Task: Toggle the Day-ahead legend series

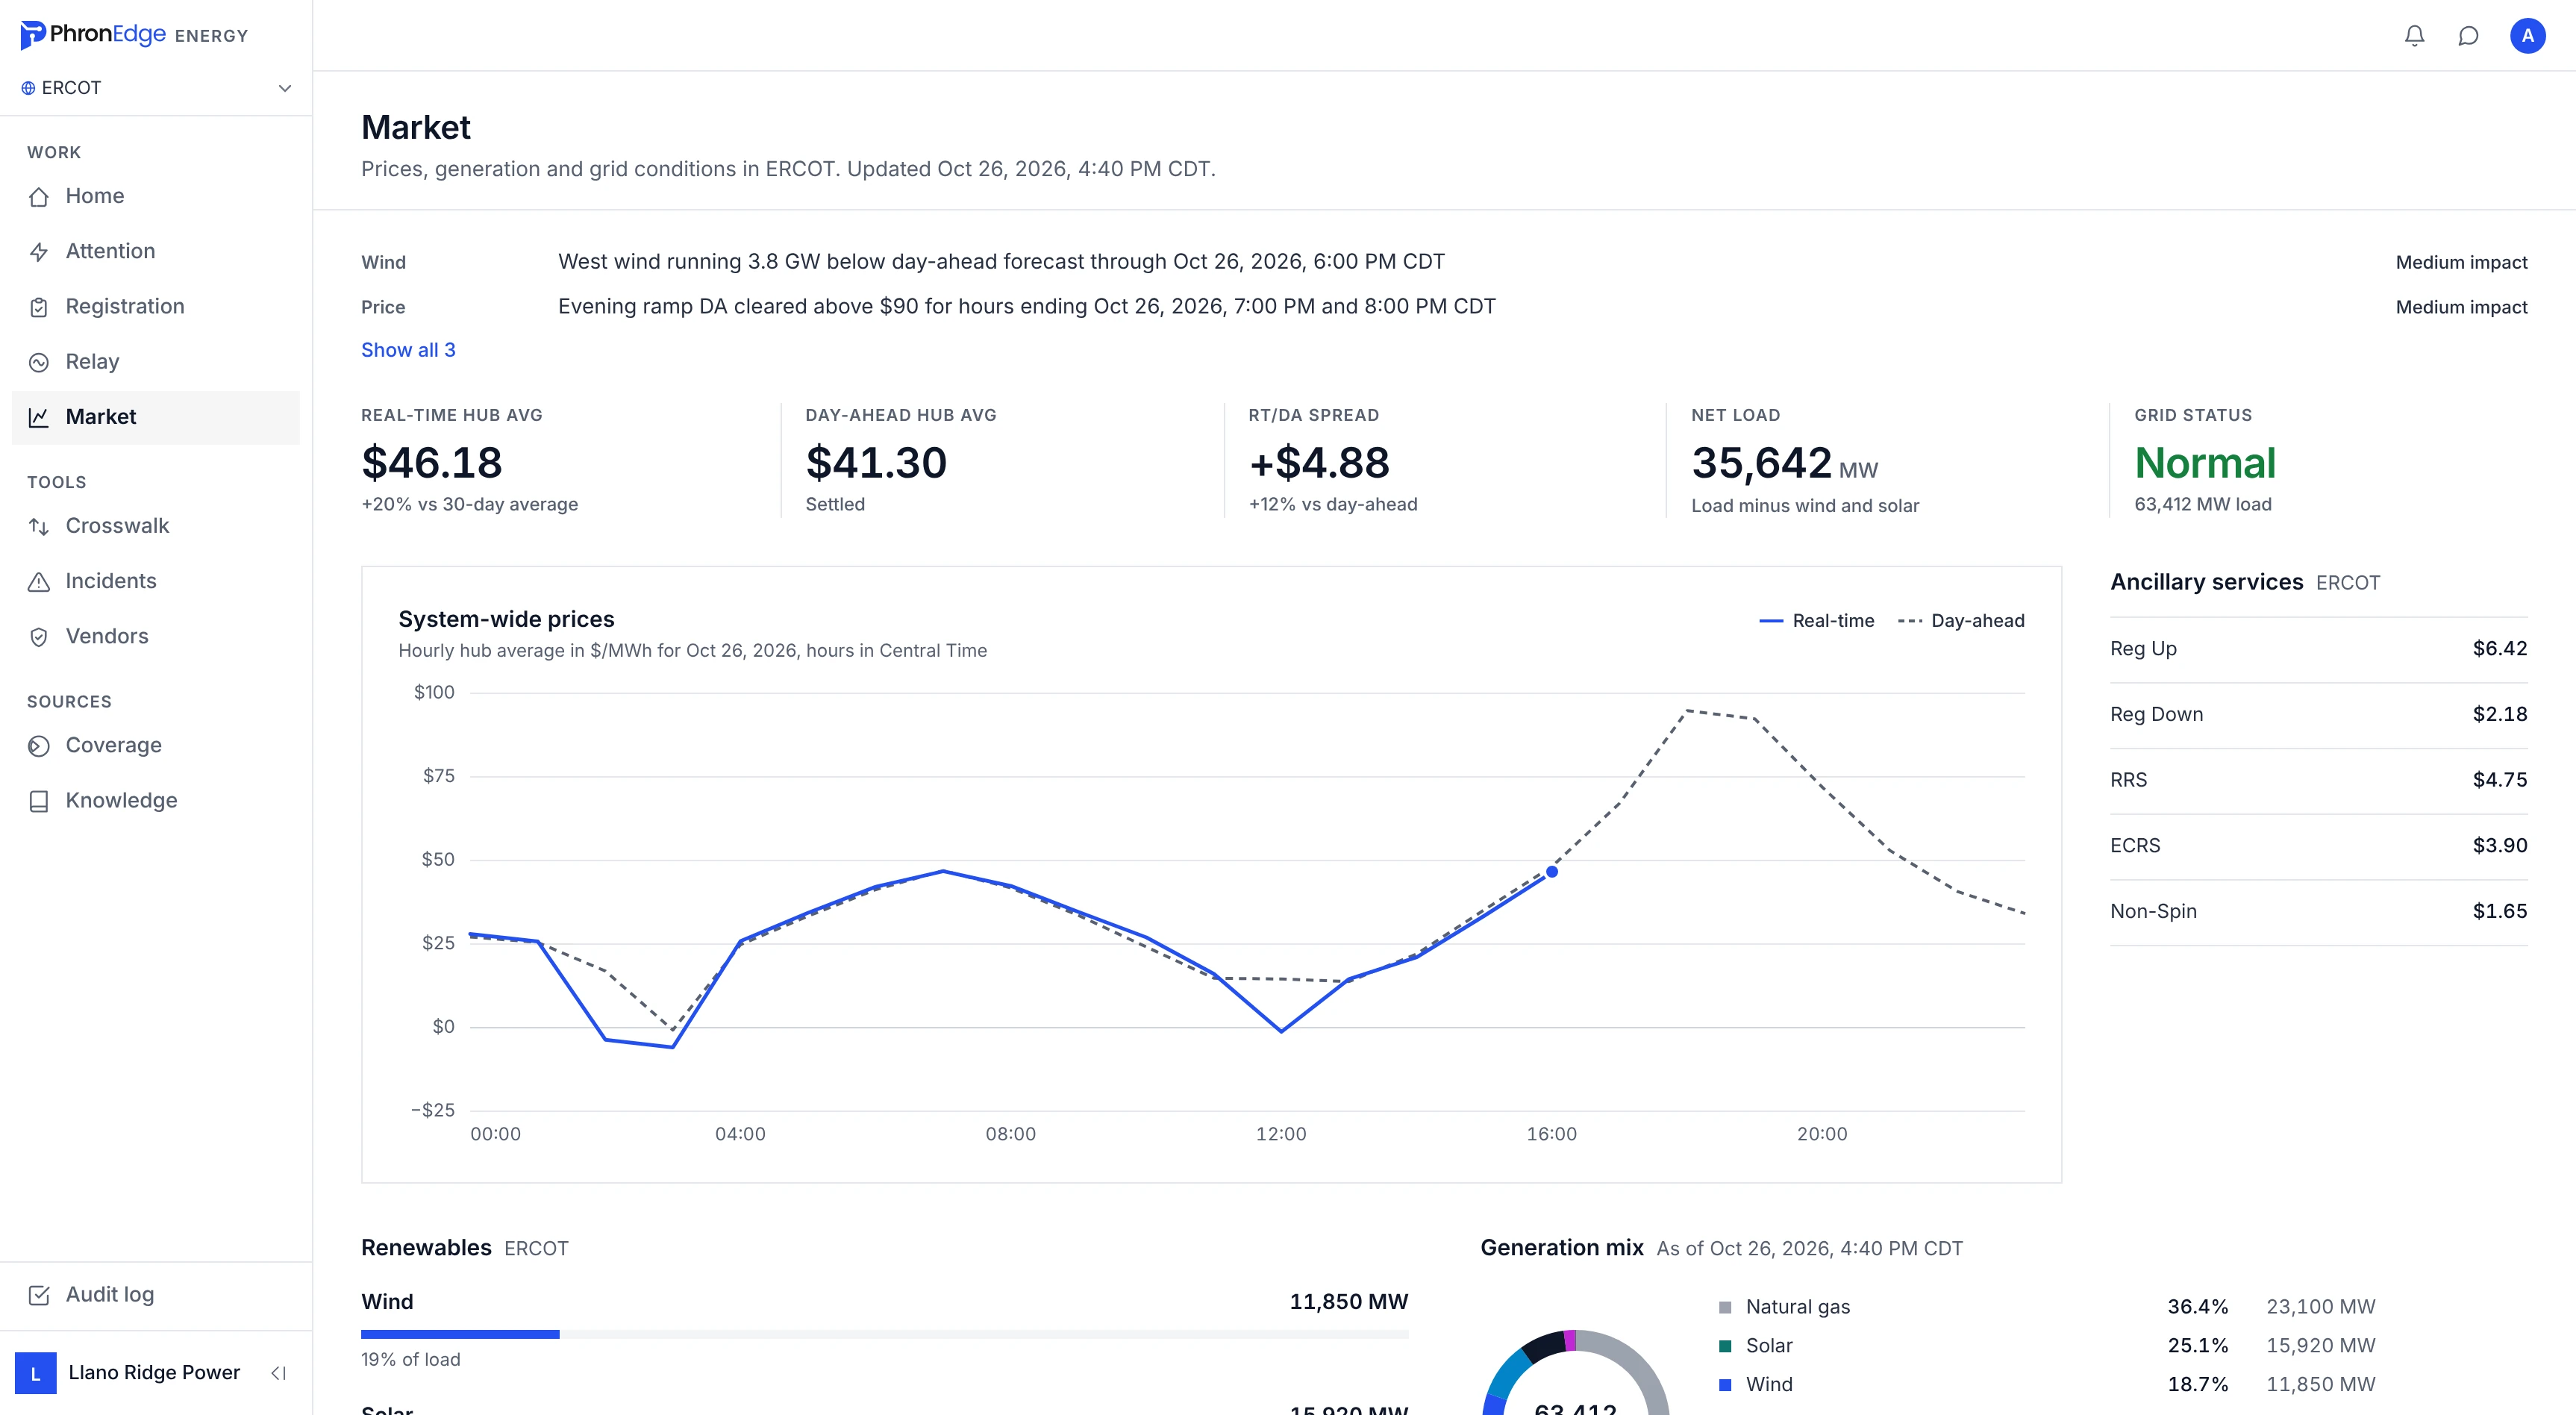Action: [1961, 621]
